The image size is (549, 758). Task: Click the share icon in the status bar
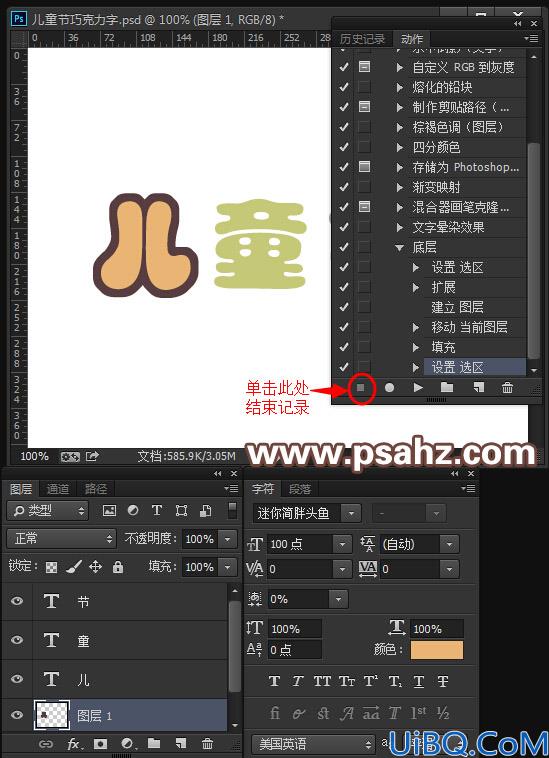tap(92, 456)
